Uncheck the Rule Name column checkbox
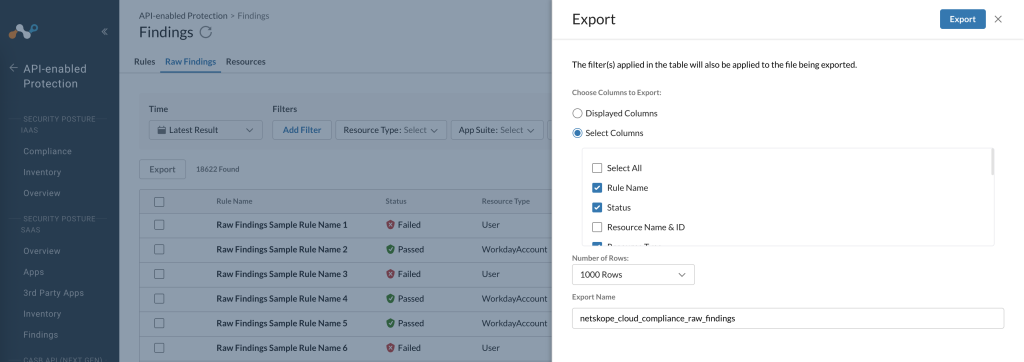The height and width of the screenshot is (362, 1024). point(597,188)
